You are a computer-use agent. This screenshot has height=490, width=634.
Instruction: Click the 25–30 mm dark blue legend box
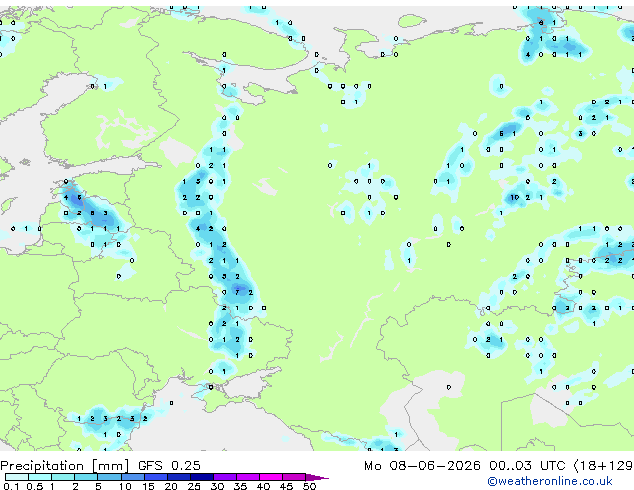[201, 477]
